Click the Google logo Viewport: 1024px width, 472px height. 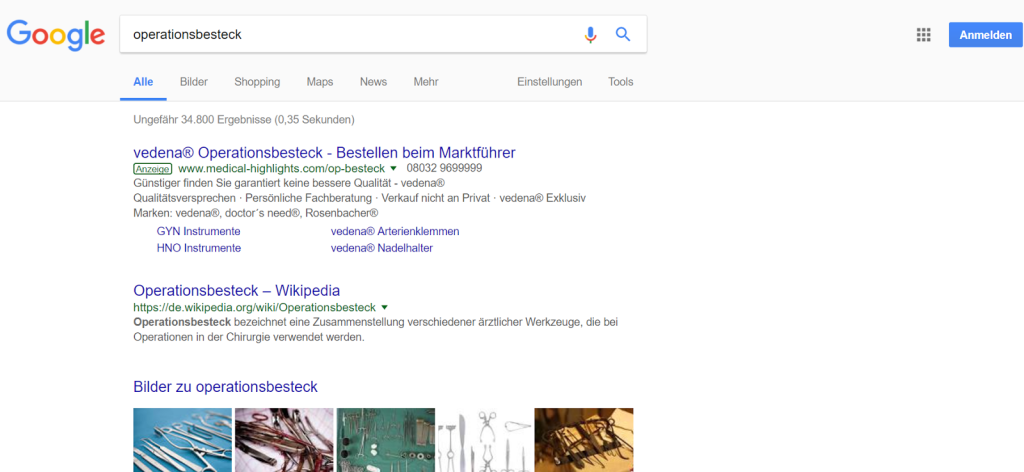56,35
